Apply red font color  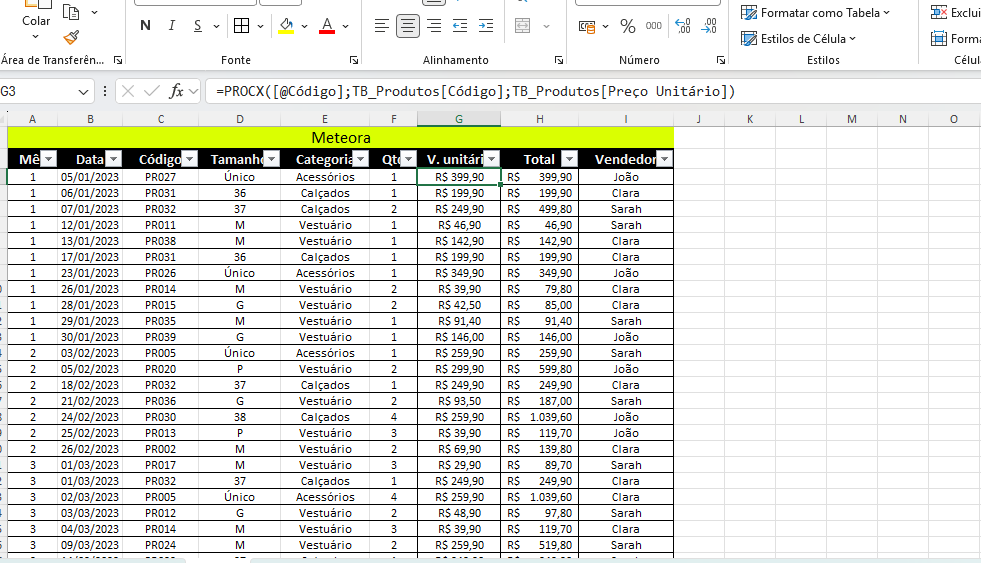pyautogui.click(x=327, y=26)
